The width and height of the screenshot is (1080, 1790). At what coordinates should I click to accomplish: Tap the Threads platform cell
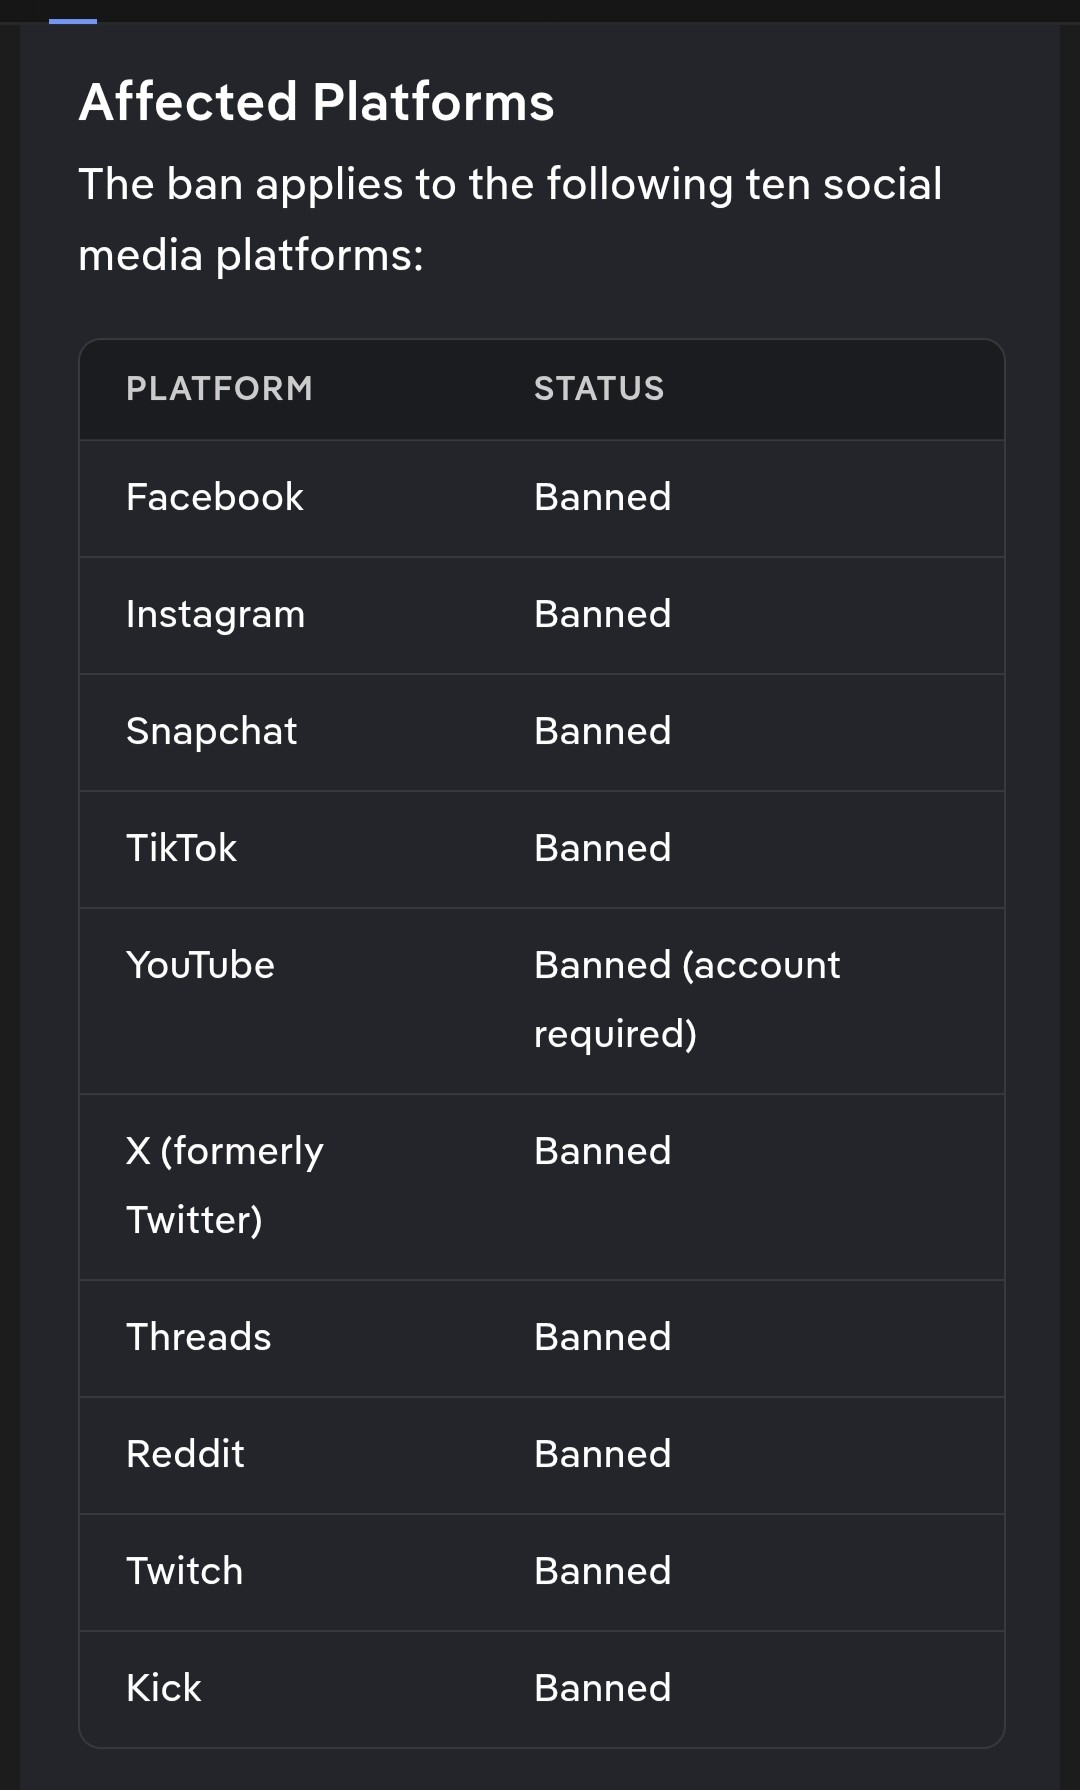198,1337
